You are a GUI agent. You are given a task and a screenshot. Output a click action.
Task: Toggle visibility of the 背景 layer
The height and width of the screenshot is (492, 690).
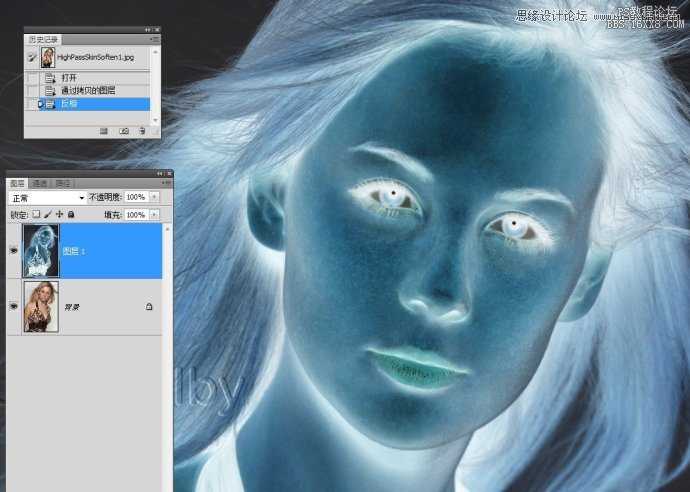14,307
